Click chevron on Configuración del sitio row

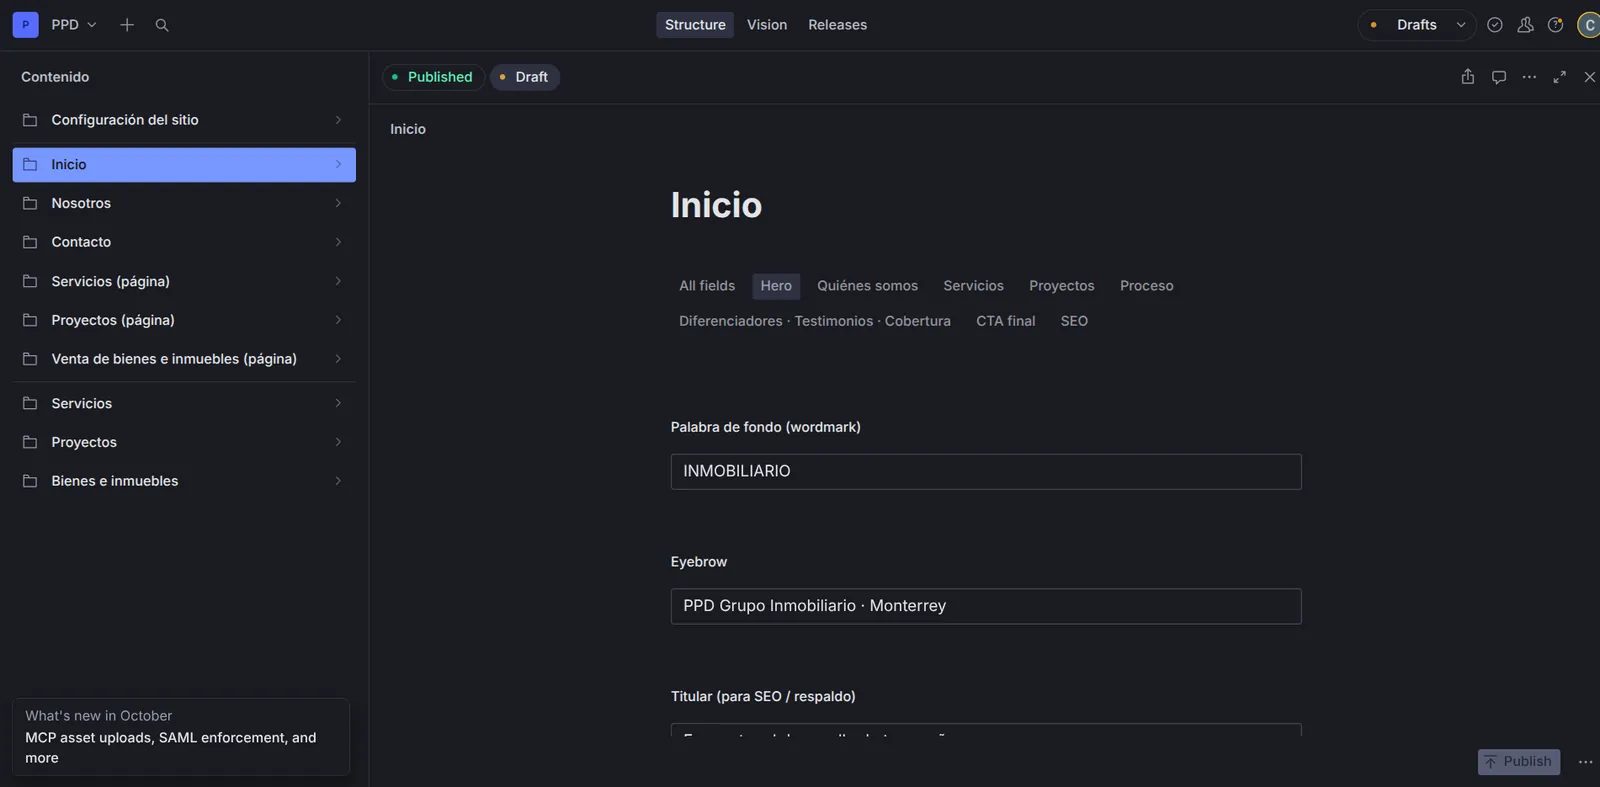338,120
